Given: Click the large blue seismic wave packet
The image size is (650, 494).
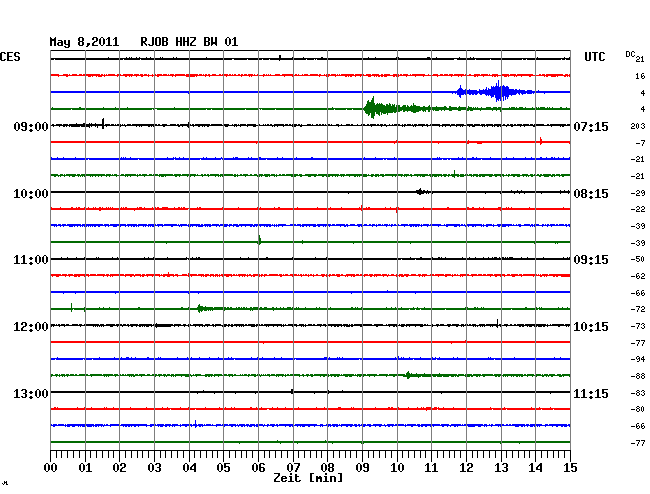Looking at the screenshot, I should [x=497, y=92].
